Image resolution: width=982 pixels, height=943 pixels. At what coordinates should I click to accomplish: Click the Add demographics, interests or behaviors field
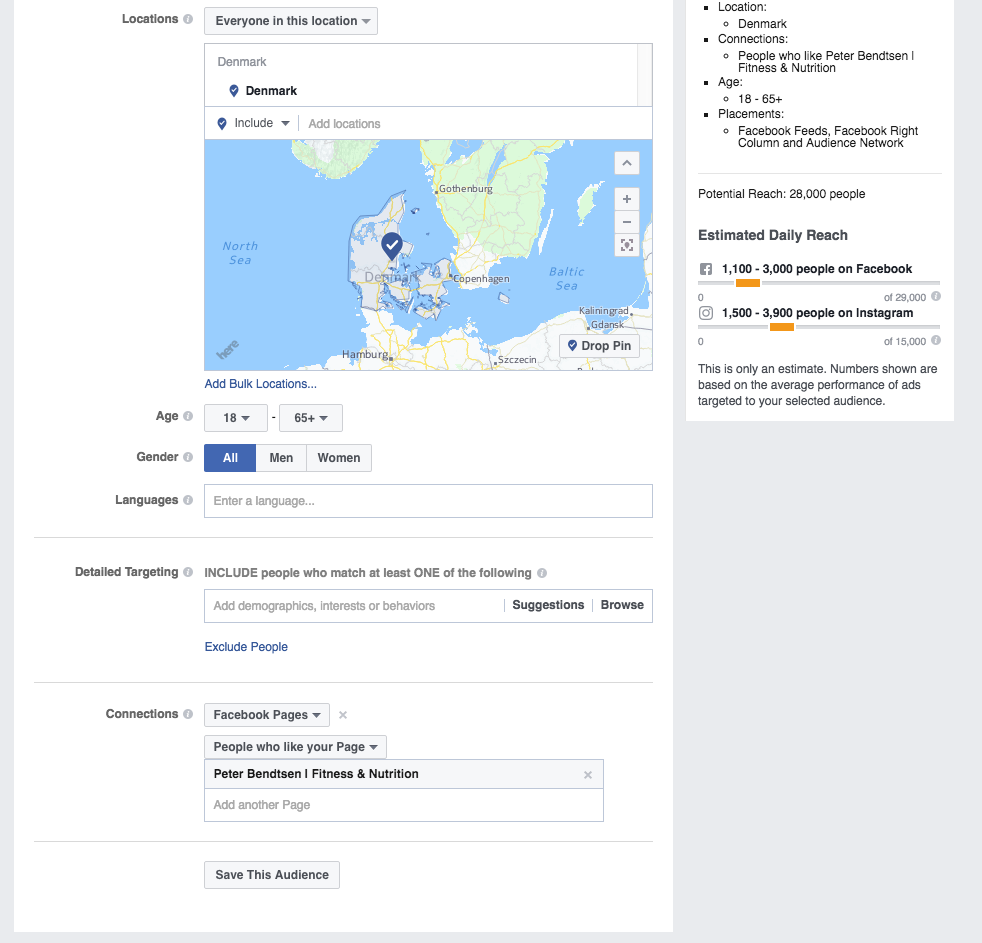(x=354, y=606)
